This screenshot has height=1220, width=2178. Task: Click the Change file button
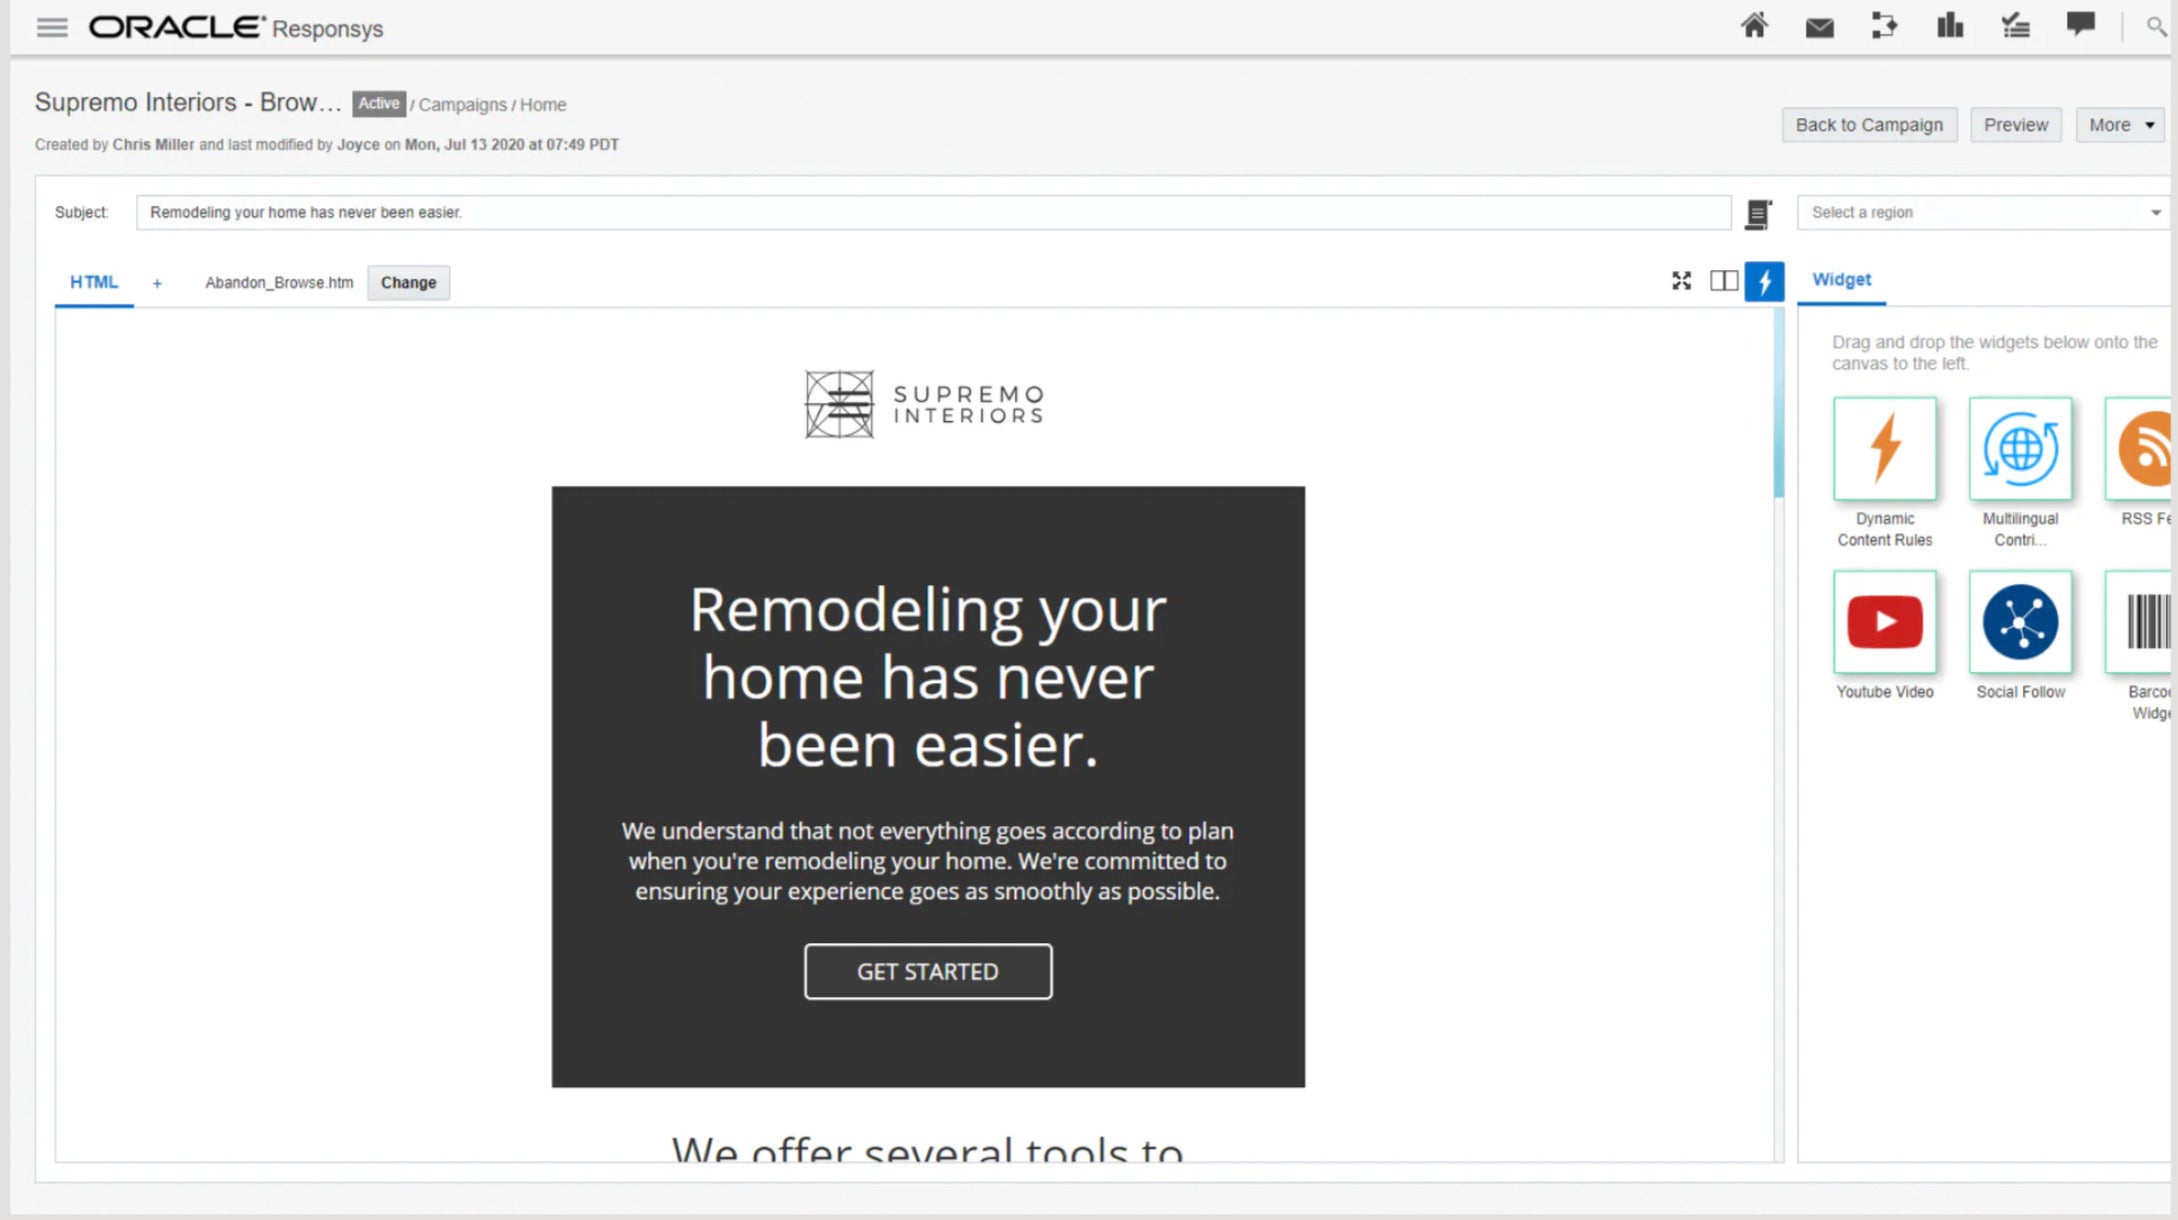pos(408,283)
